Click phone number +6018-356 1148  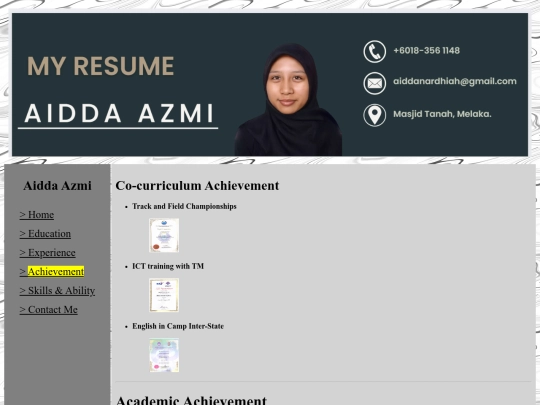click(x=426, y=51)
